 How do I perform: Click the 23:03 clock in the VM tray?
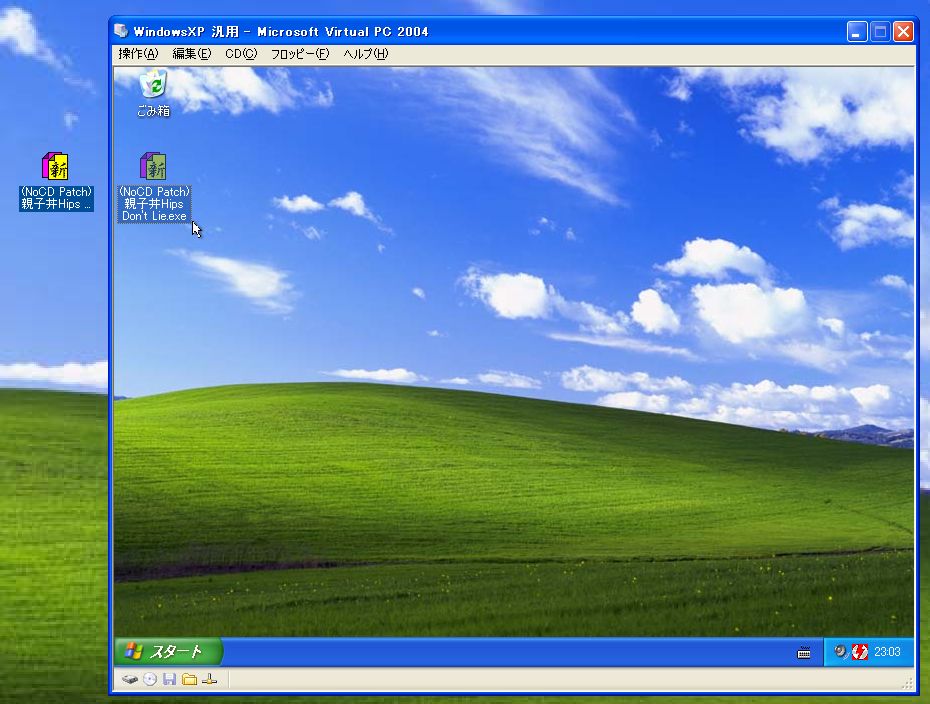tap(887, 652)
